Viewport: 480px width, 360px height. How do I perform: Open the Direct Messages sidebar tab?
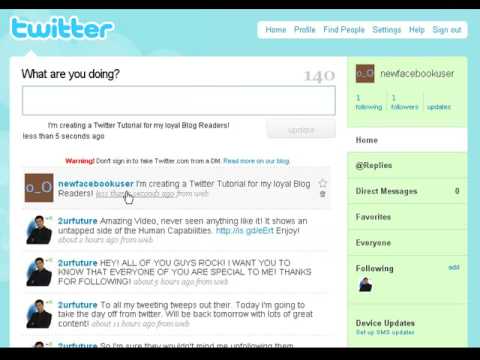click(x=407, y=191)
